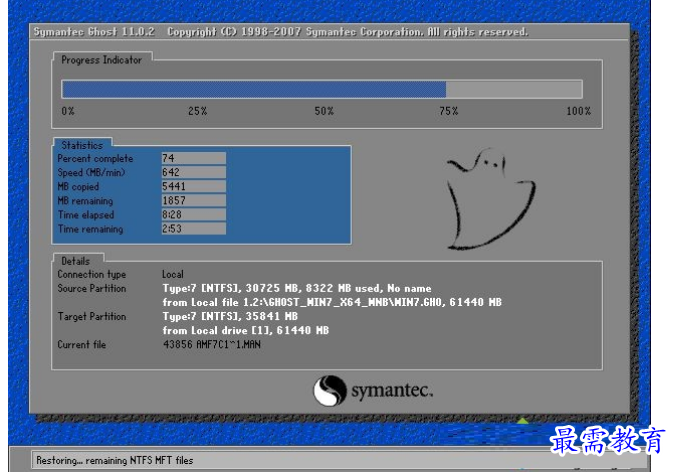Click the current file name 43856 AMF7C1~1.MAN

[x=211, y=344]
